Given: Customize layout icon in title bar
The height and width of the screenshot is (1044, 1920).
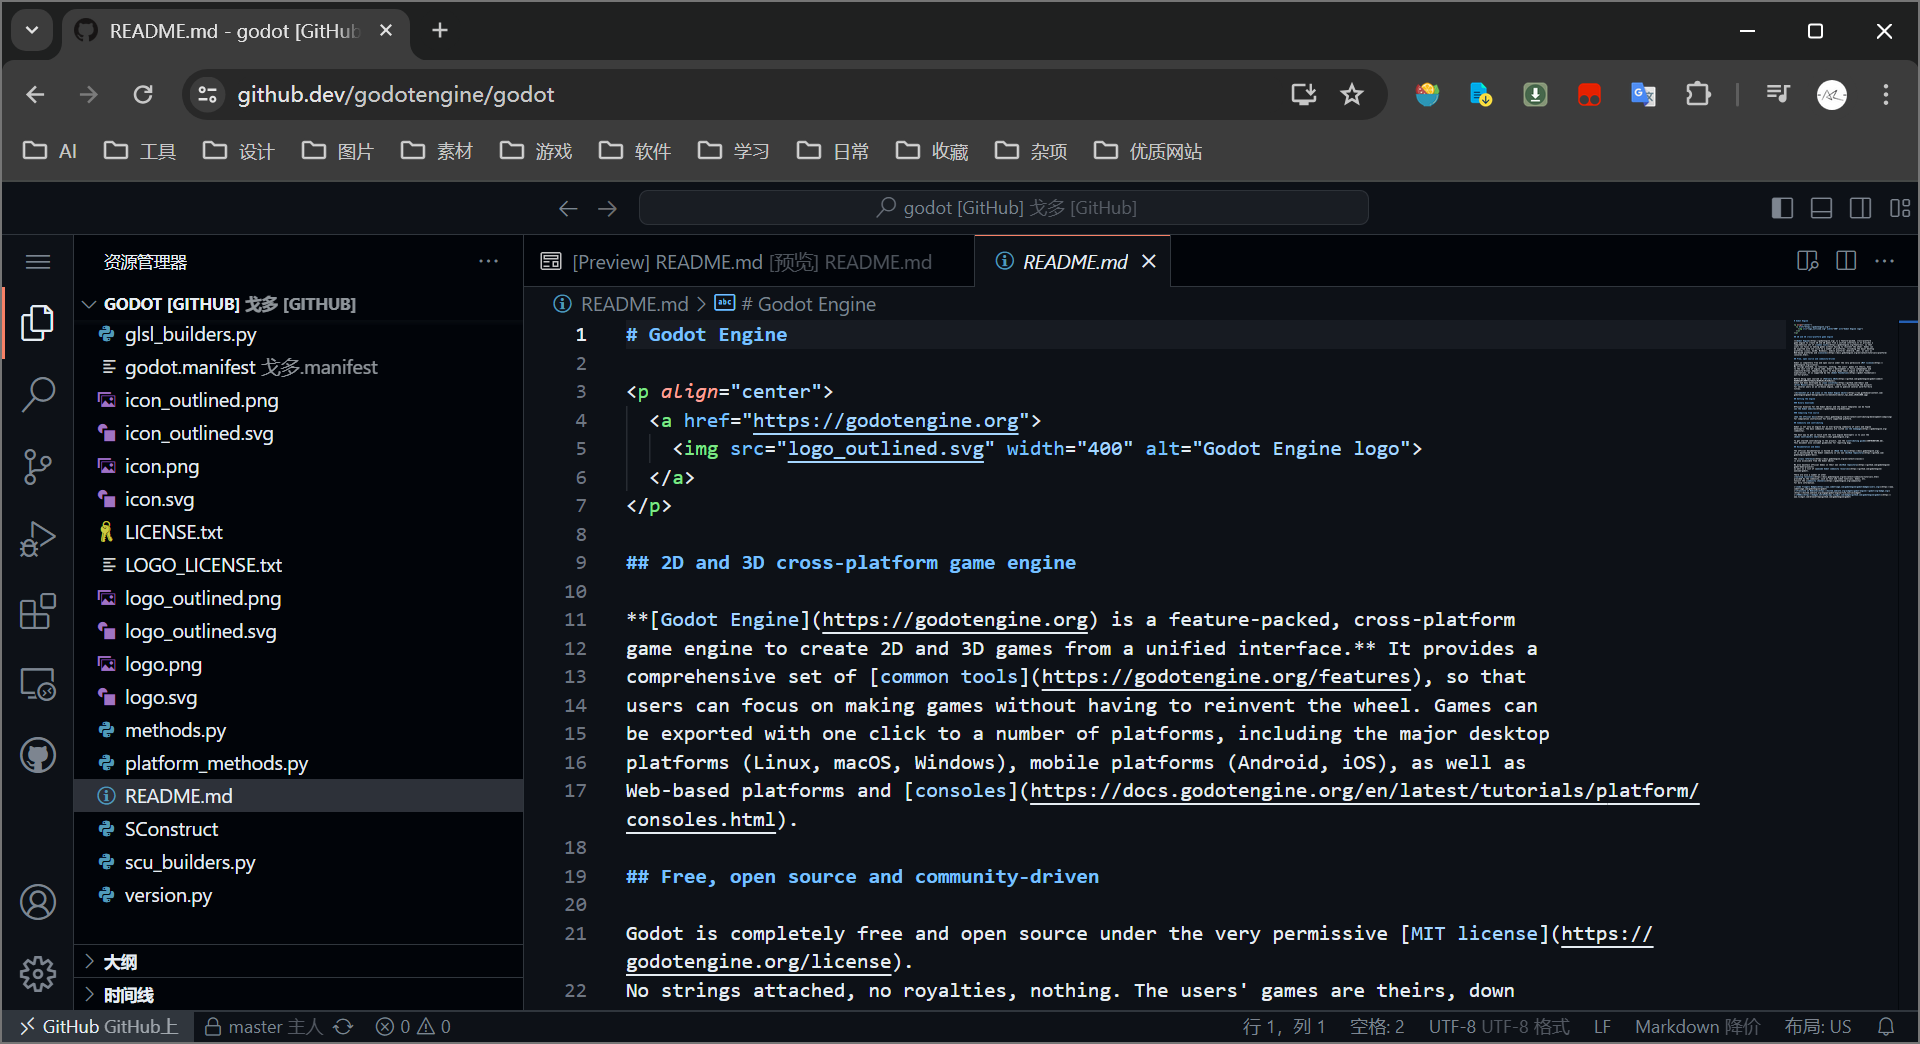Looking at the screenshot, I should pos(1900,208).
